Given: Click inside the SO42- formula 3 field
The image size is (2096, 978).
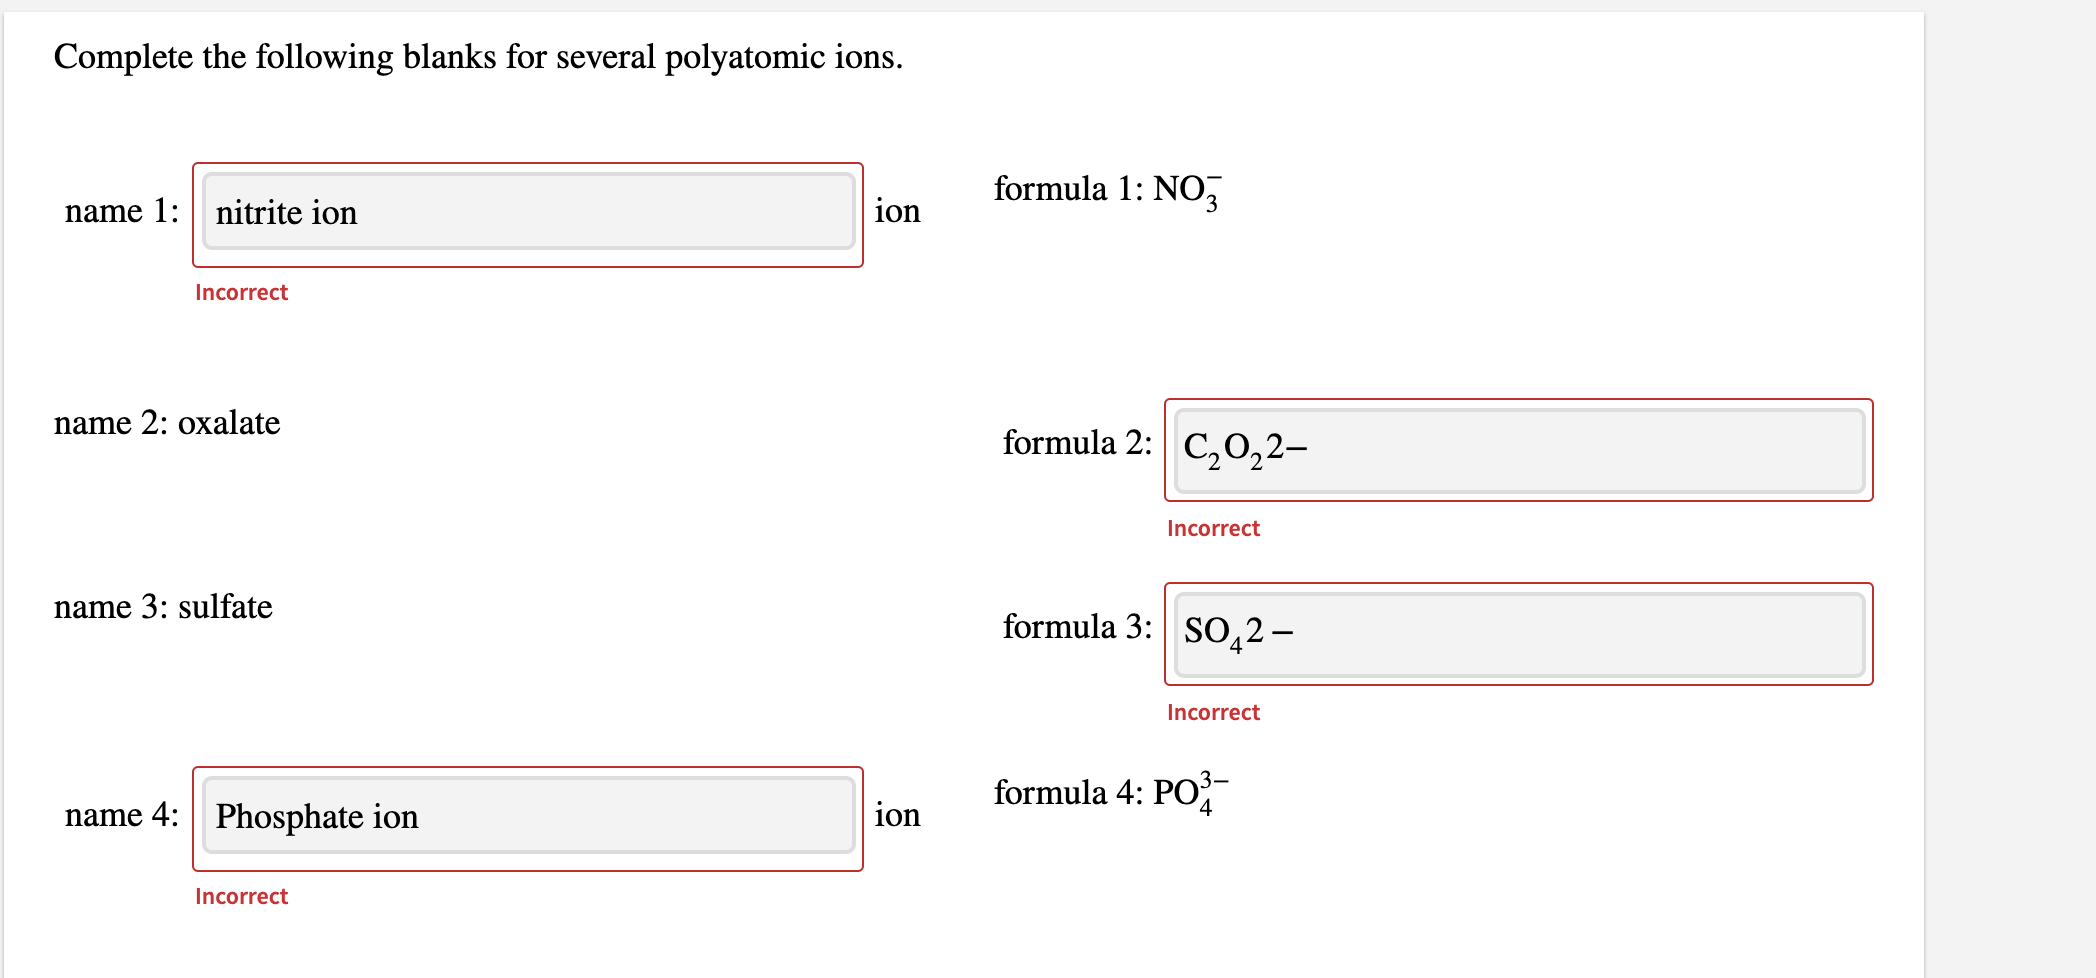Looking at the screenshot, I should pyautogui.click(x=1519, y=634).
